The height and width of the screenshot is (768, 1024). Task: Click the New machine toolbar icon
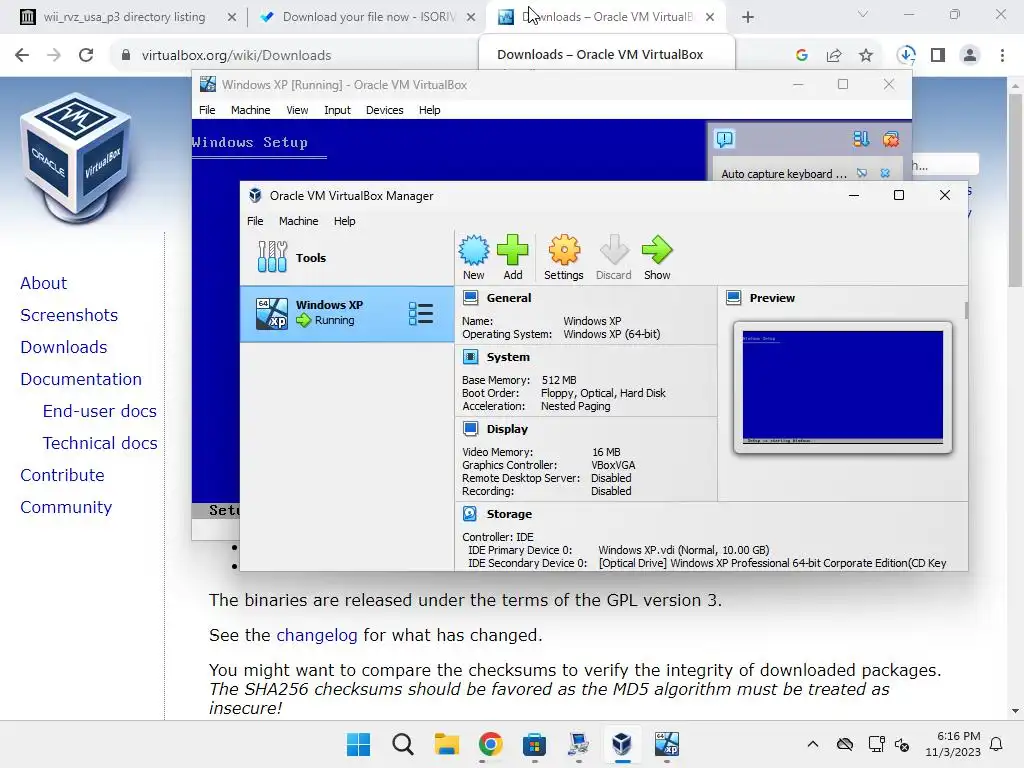[473, 258]
